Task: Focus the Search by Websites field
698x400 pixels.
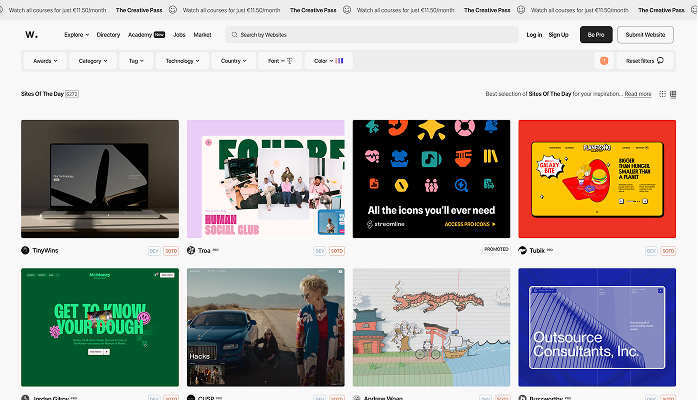Action: [x=372, y=35]
